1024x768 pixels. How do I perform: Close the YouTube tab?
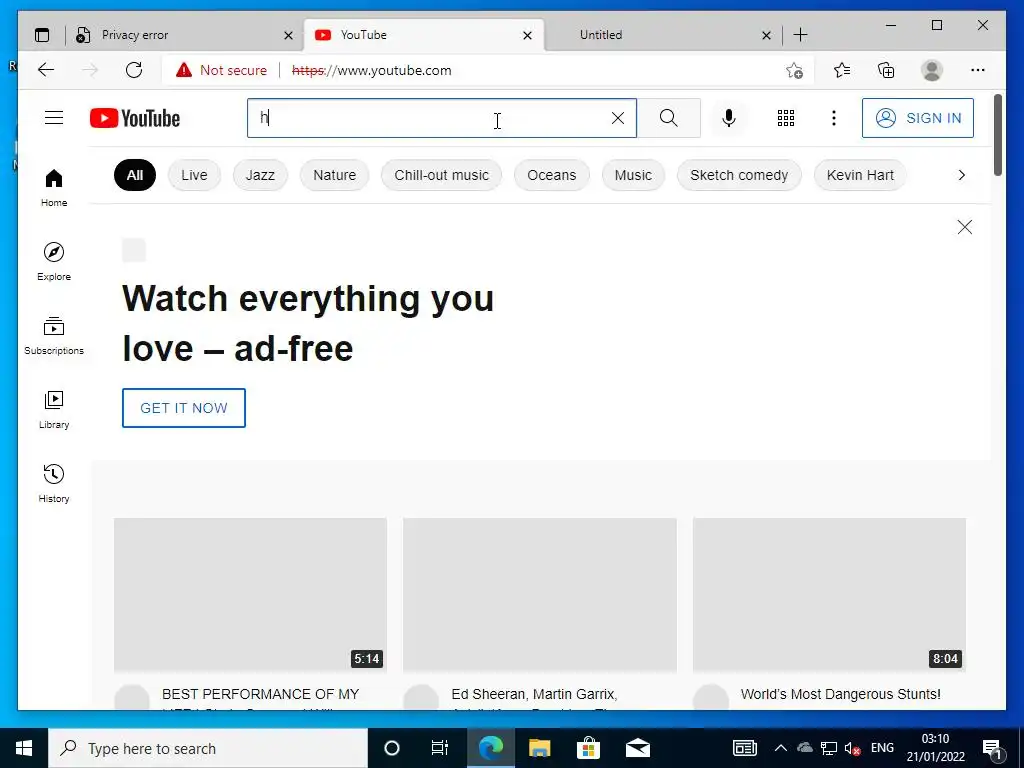[x=527, y=35]
